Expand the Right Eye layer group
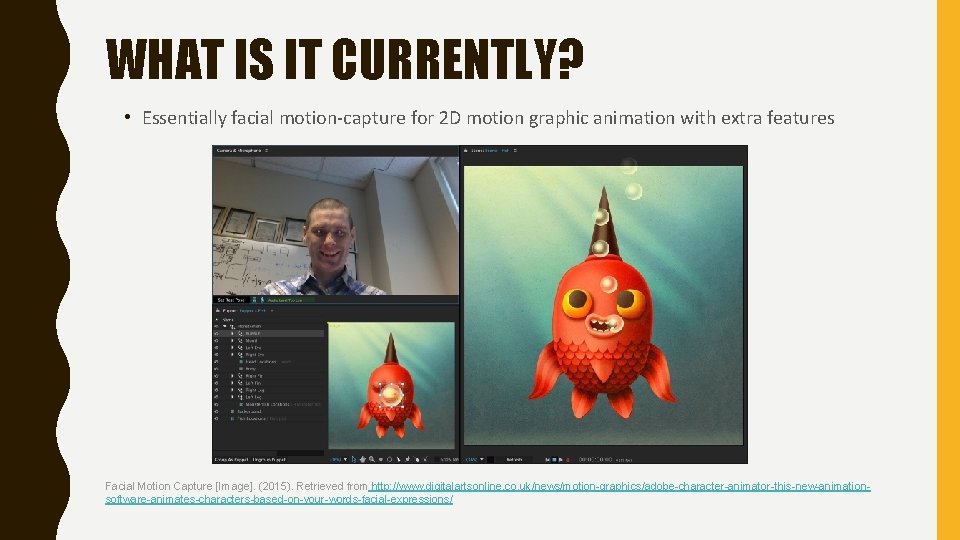 tap(232, 354)
